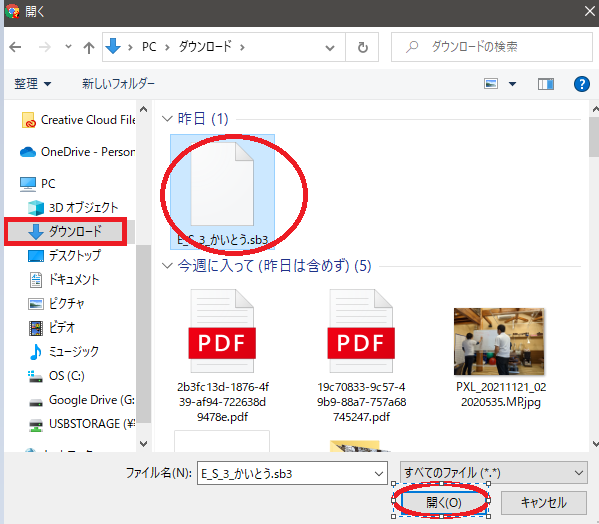Viewport: 599px width, 524px height.
Task: Toggle the preview pane icon
Action: [546, 84]
